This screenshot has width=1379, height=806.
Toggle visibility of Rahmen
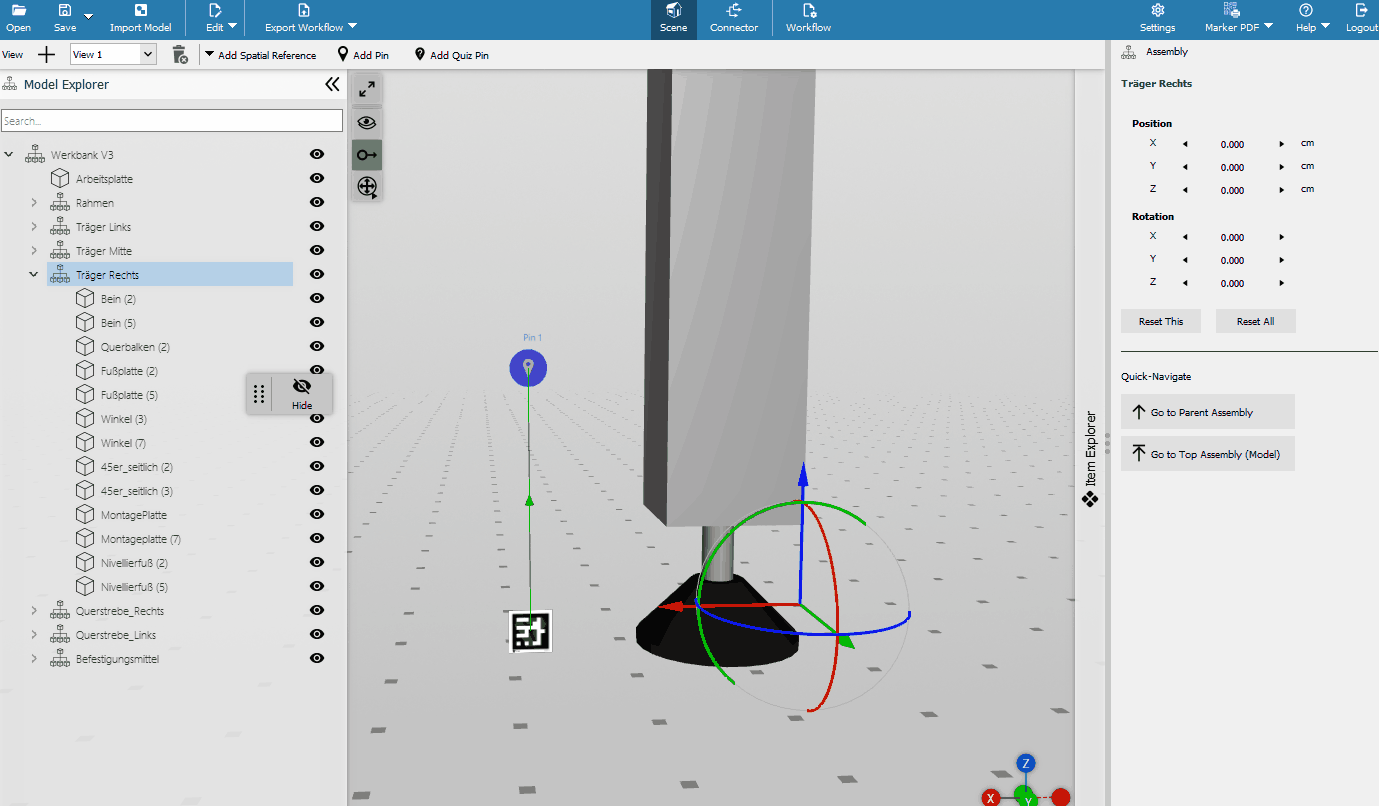coord(317,202)
